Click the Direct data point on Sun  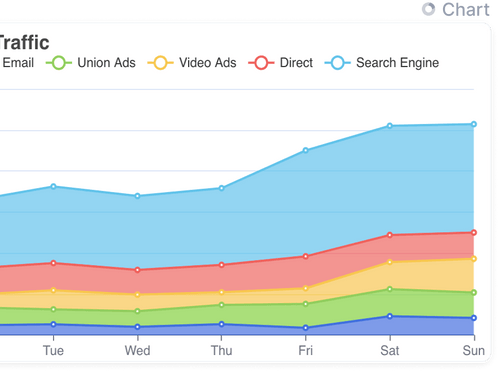(474, 232)
